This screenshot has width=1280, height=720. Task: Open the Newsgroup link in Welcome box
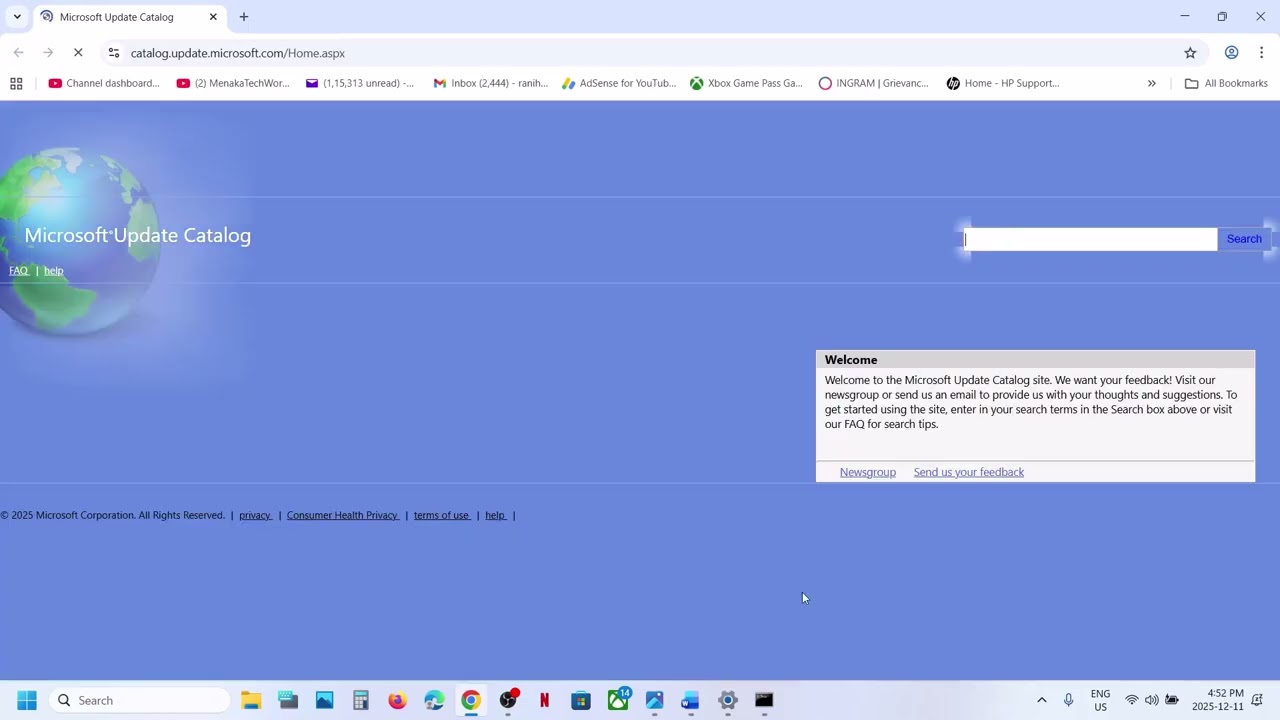coord(868,472)
